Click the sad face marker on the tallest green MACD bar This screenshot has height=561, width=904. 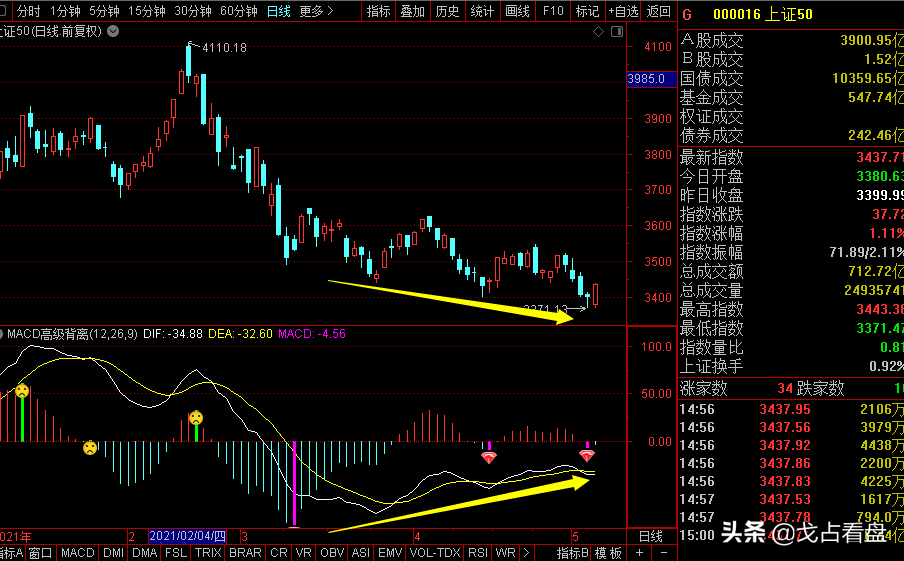[21, 391]
